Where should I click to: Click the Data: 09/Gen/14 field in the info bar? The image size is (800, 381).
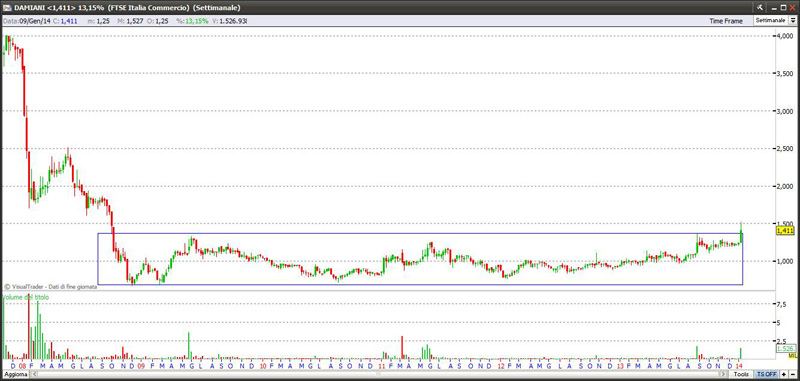[26, 21]
